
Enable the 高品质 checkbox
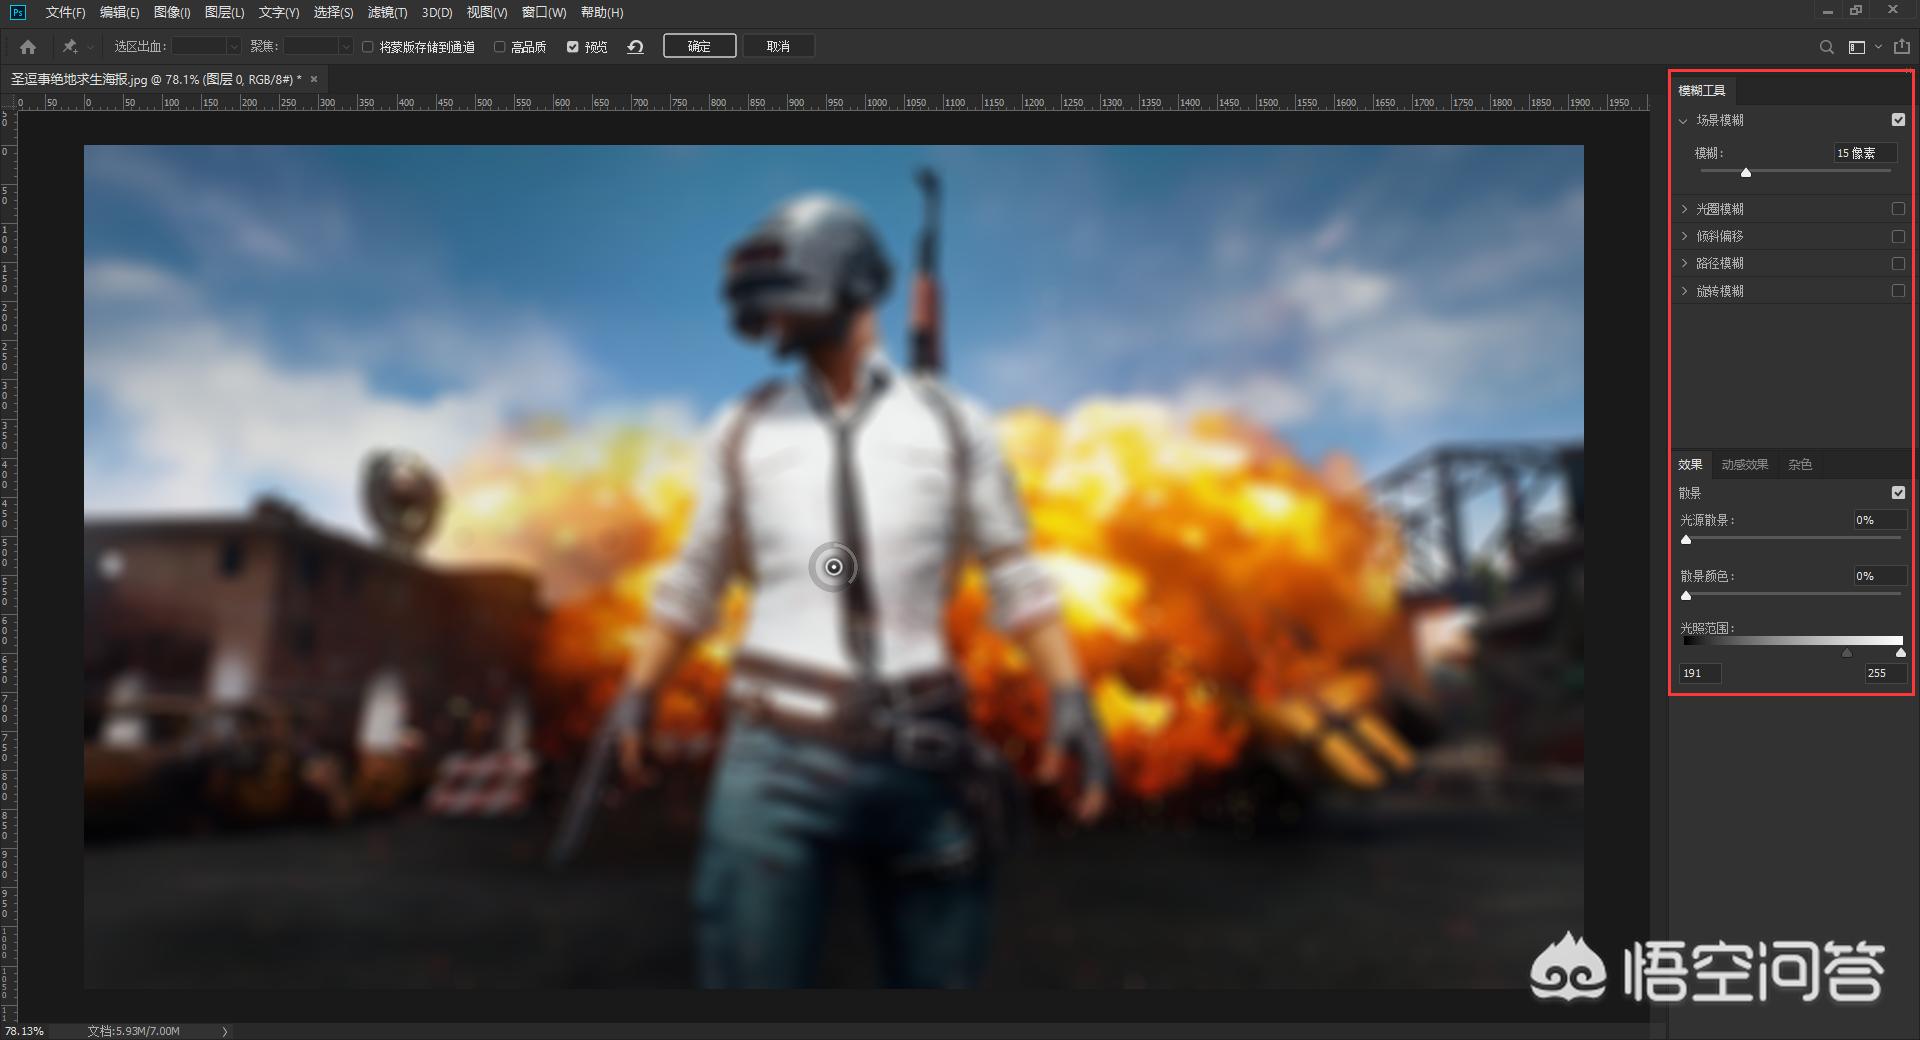click(500, 47)
